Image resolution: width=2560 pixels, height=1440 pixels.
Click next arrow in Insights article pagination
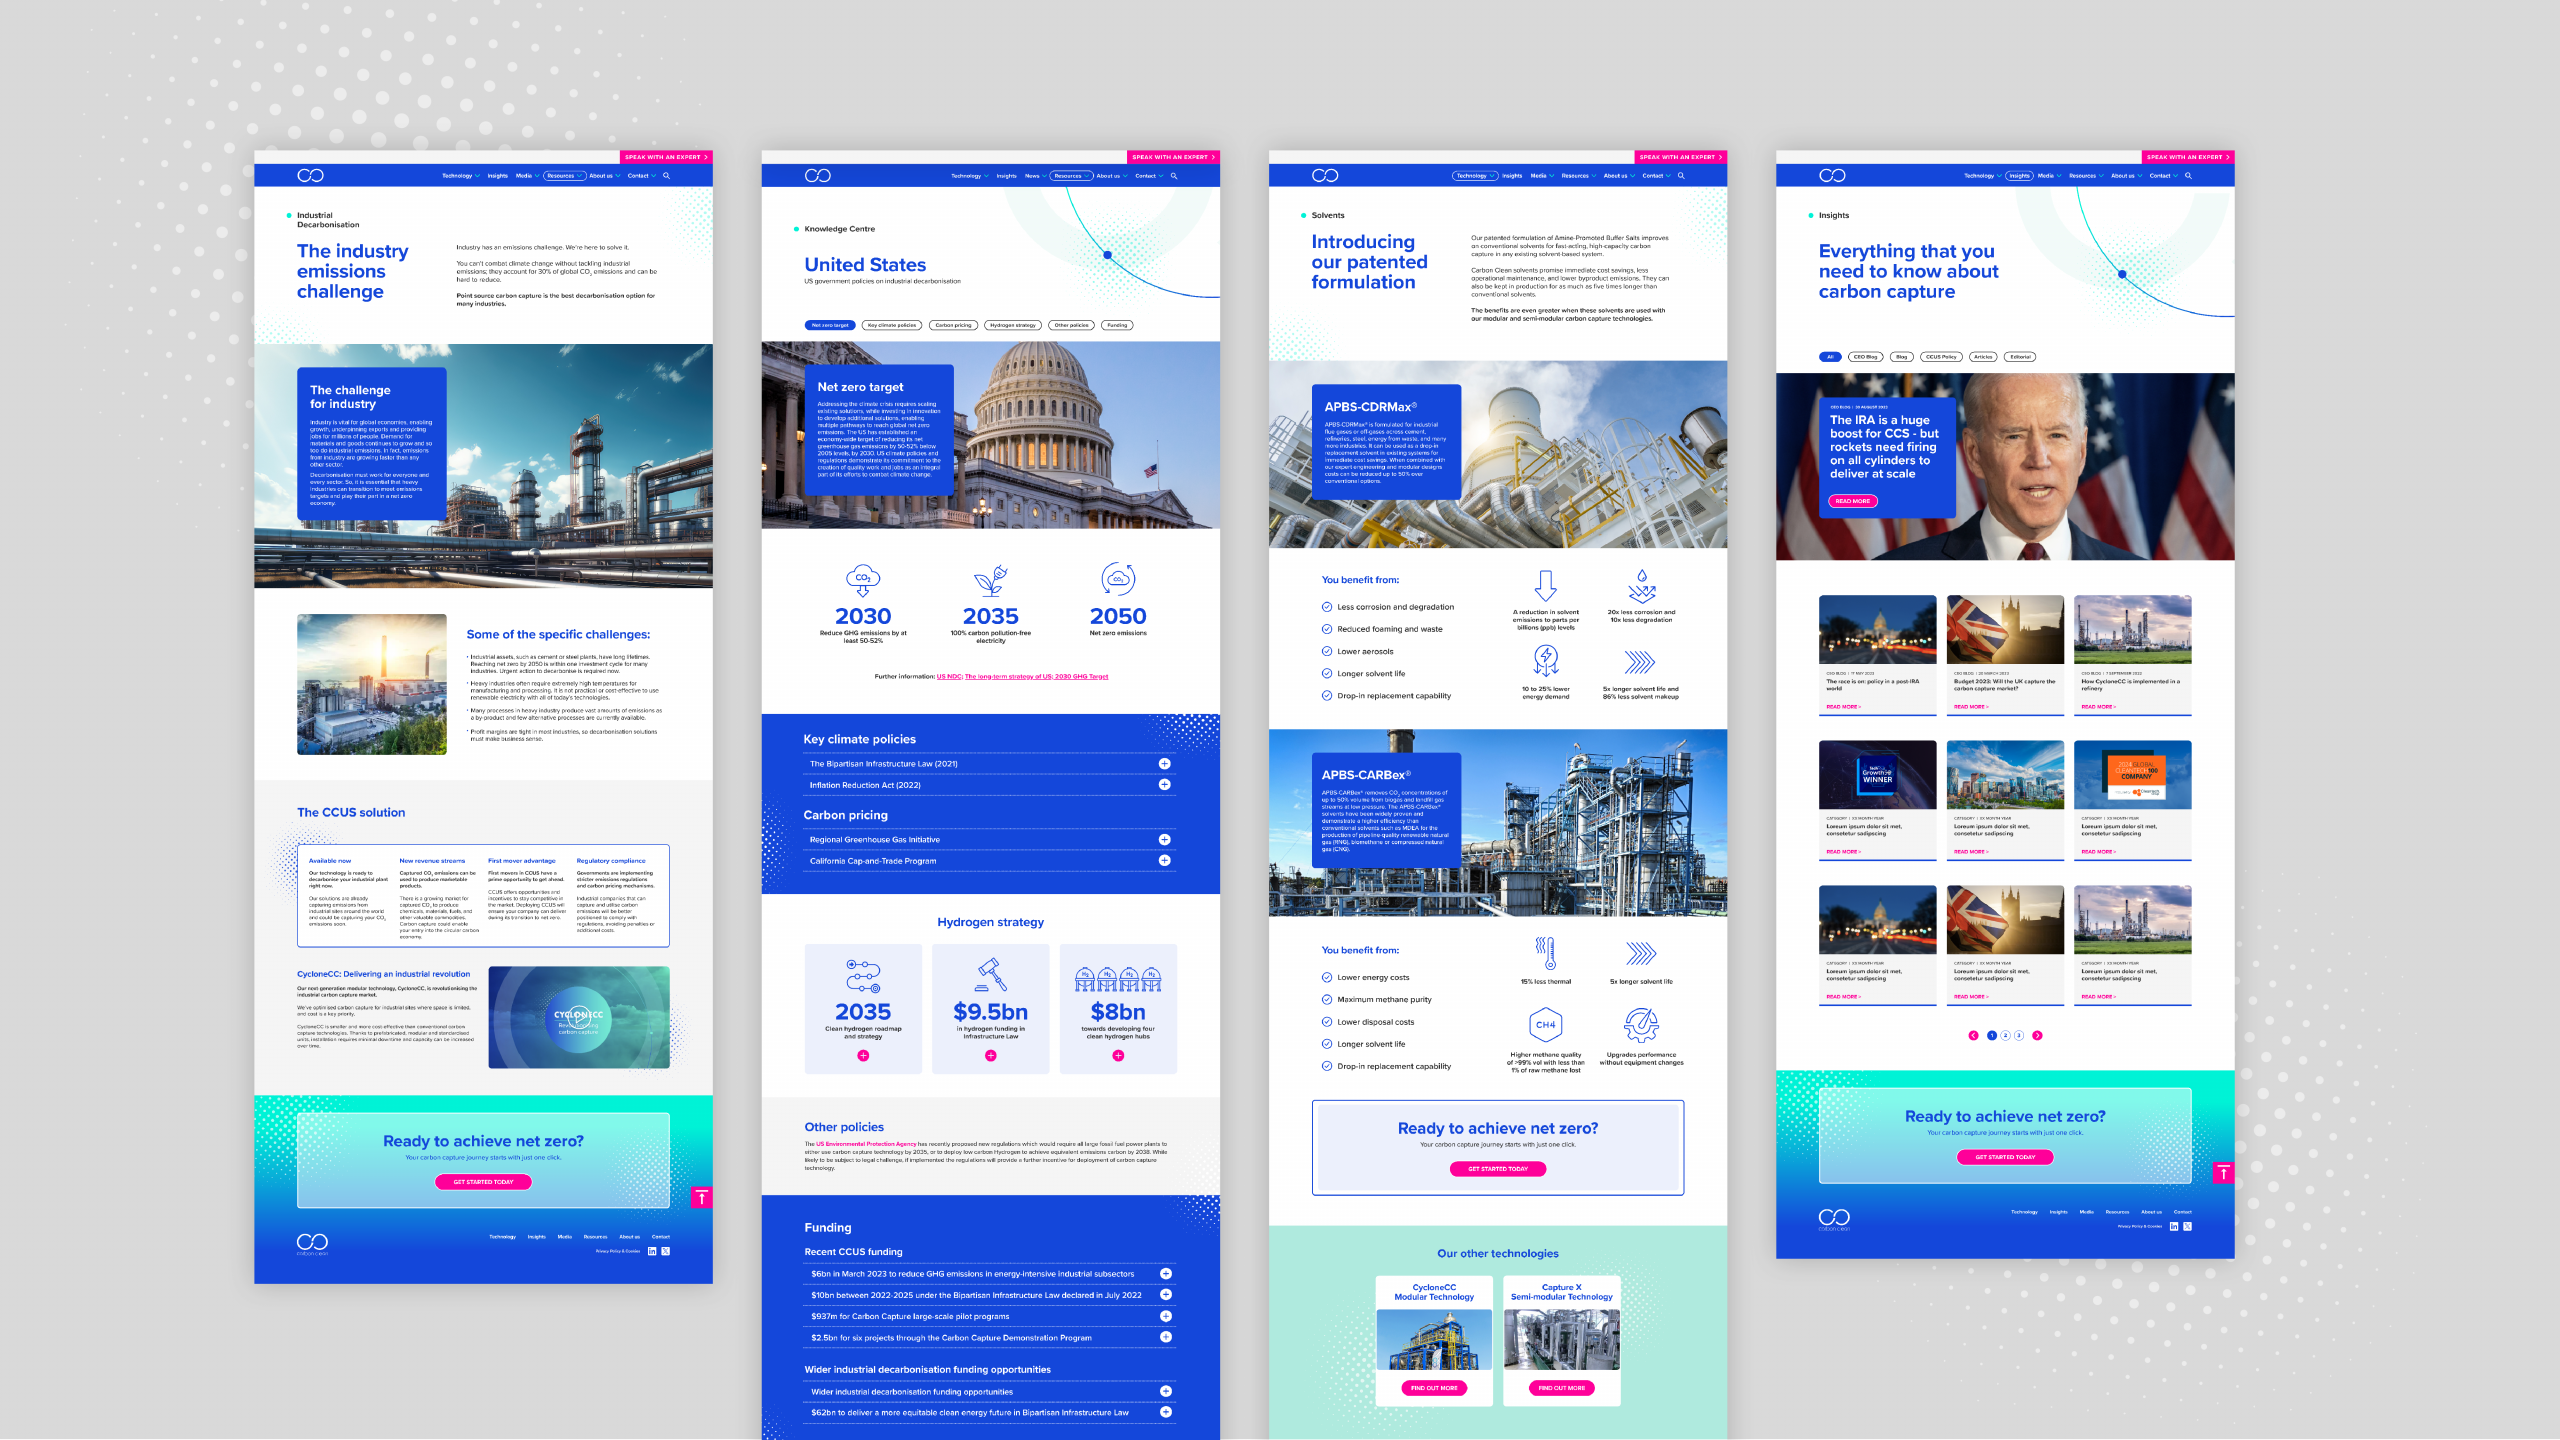click(x=2037, y=1036)
